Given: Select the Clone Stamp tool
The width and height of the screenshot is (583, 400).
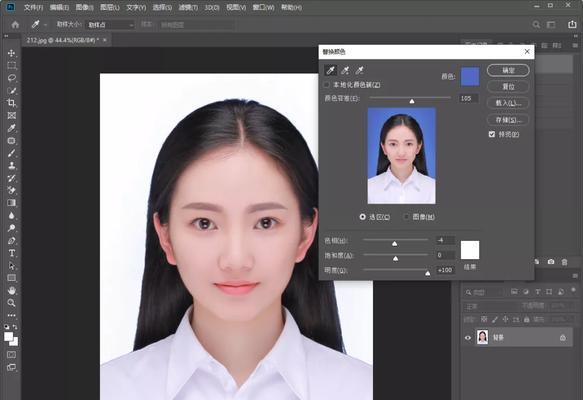Looking at the screenshot, I should (x=12, y=165).
